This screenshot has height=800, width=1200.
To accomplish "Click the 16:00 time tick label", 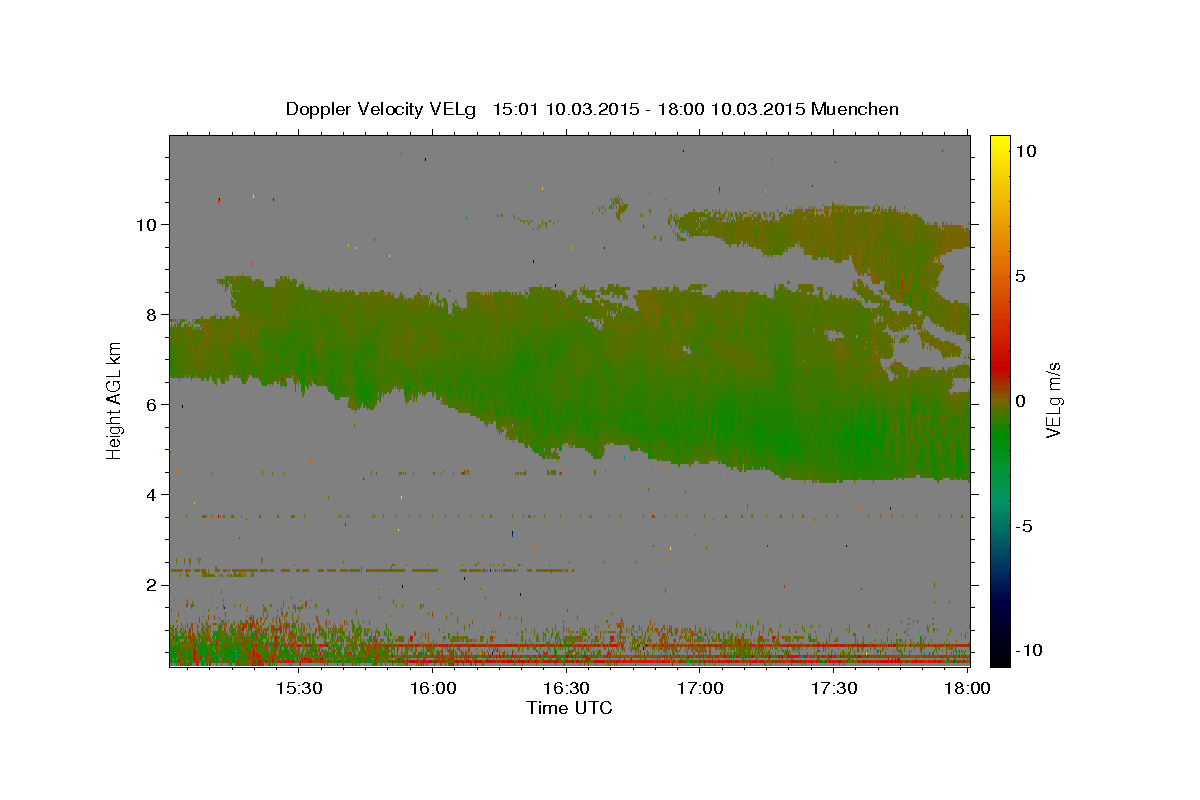I will pos(432,688).
